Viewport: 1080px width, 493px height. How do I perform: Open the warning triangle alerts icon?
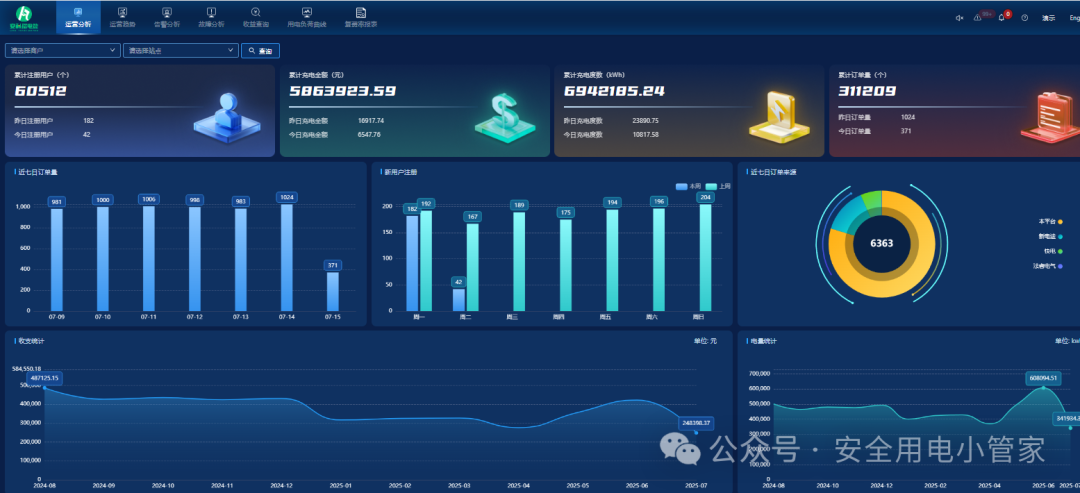977,18
